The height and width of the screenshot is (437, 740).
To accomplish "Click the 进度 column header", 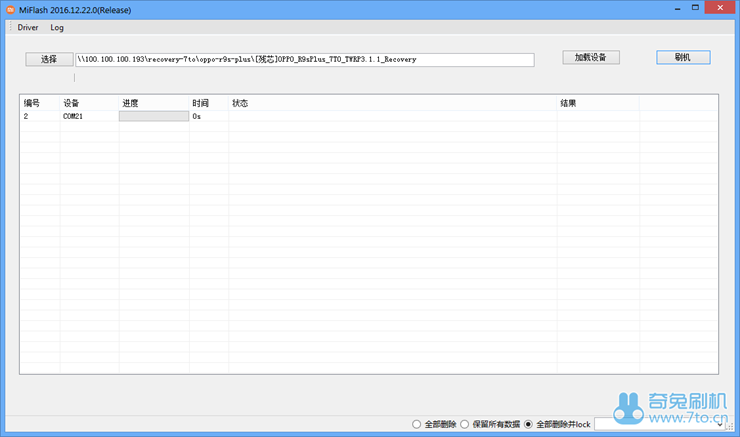I will pos(154,103).
